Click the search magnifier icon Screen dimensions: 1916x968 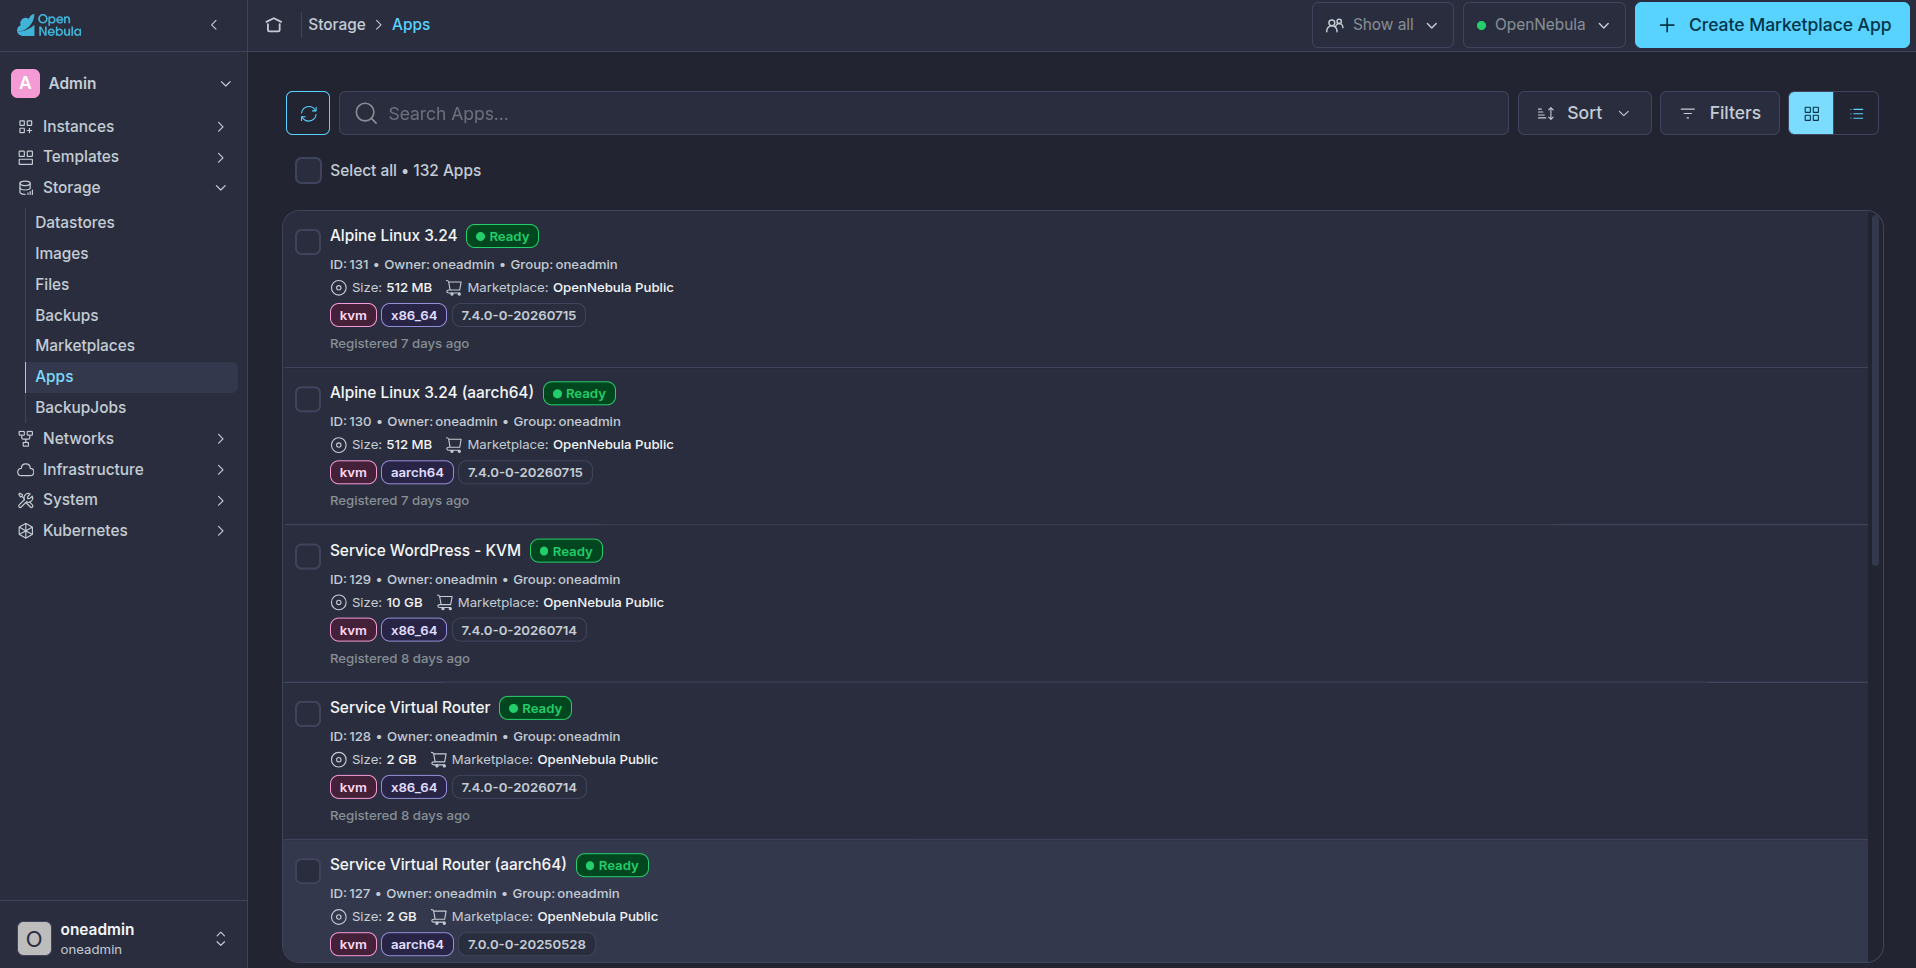(366, 113)
